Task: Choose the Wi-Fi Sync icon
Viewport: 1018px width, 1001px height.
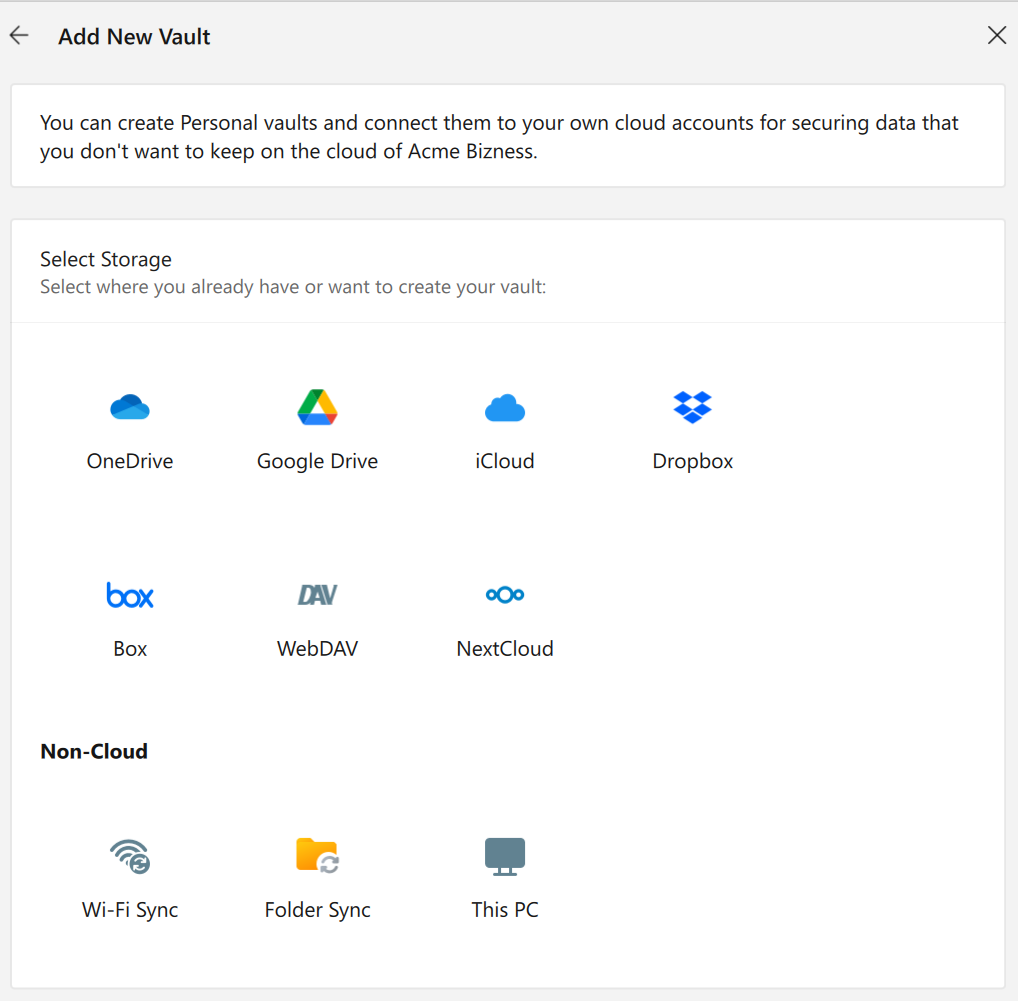Action: [130, 856]
